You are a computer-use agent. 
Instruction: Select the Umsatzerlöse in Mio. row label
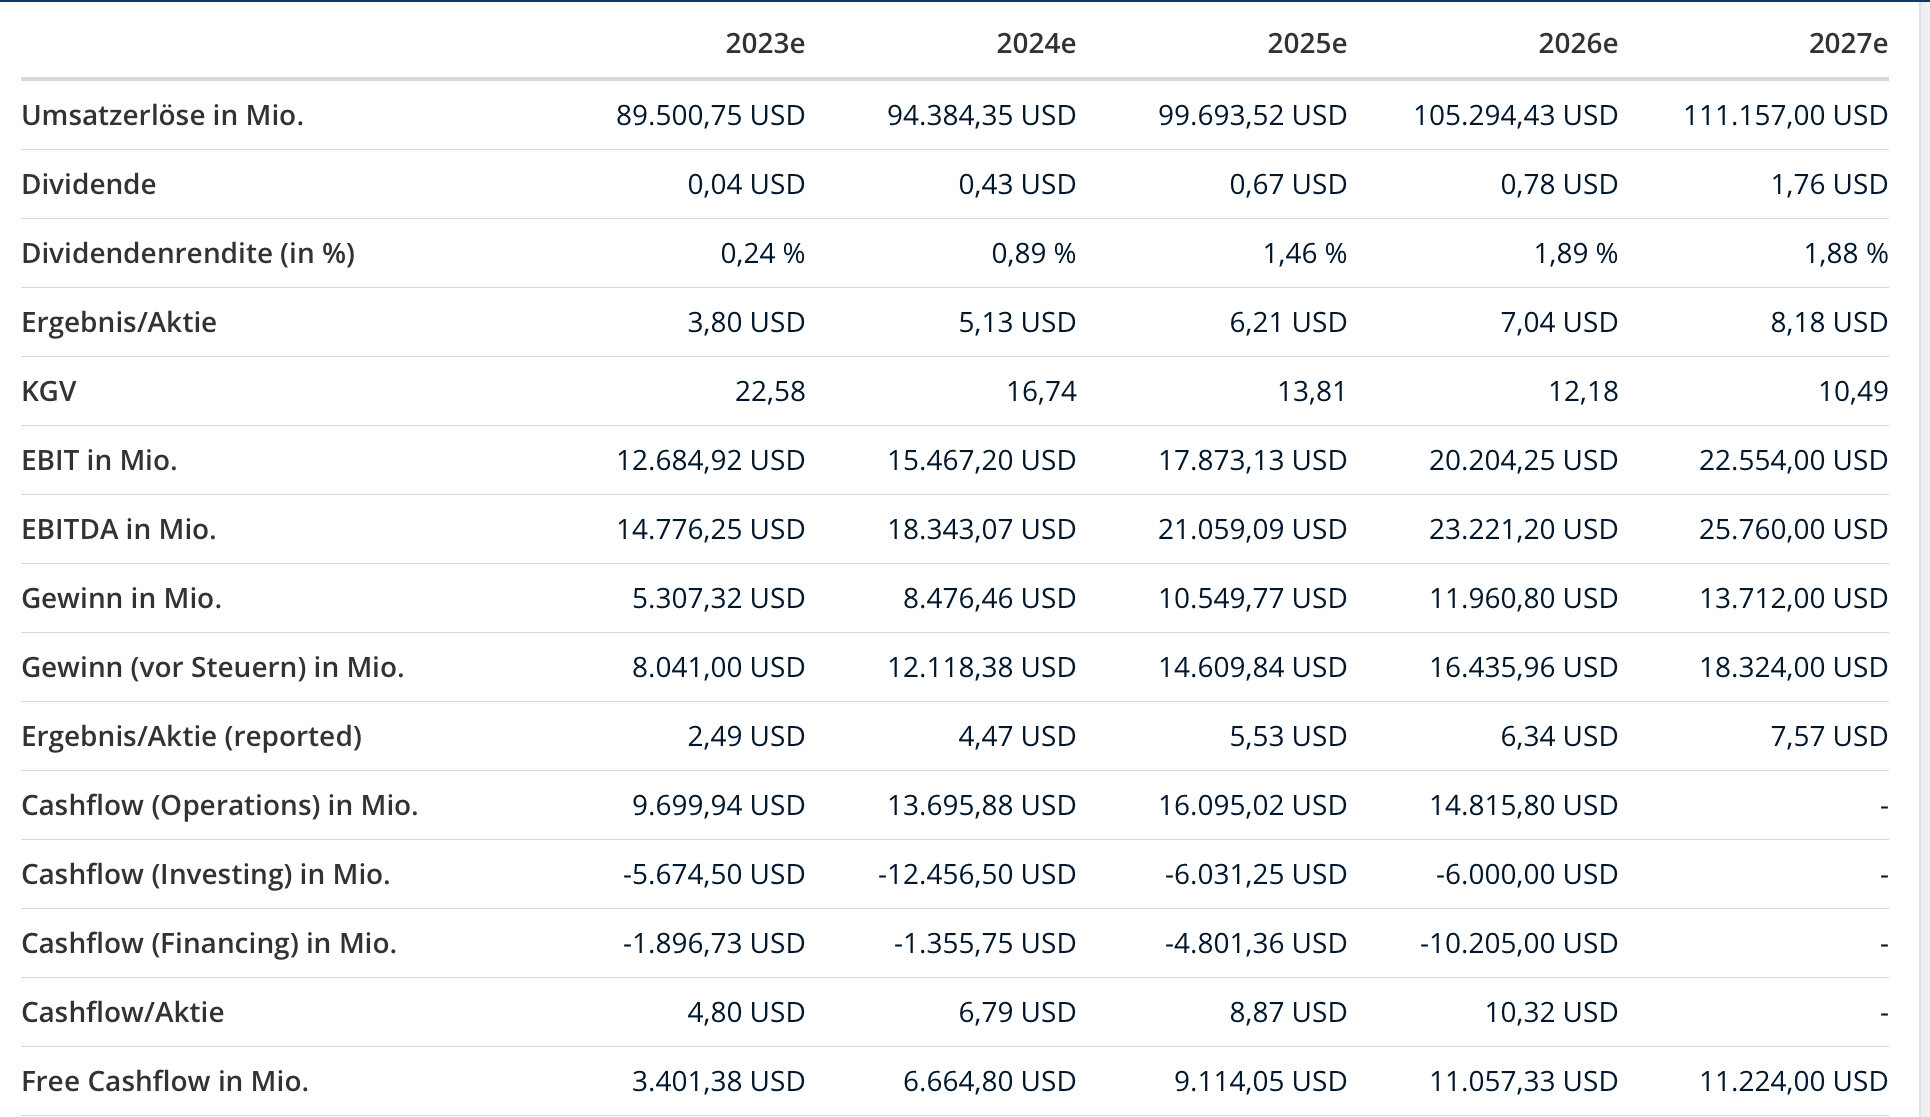pyautogui.click(x=162, y=115)
